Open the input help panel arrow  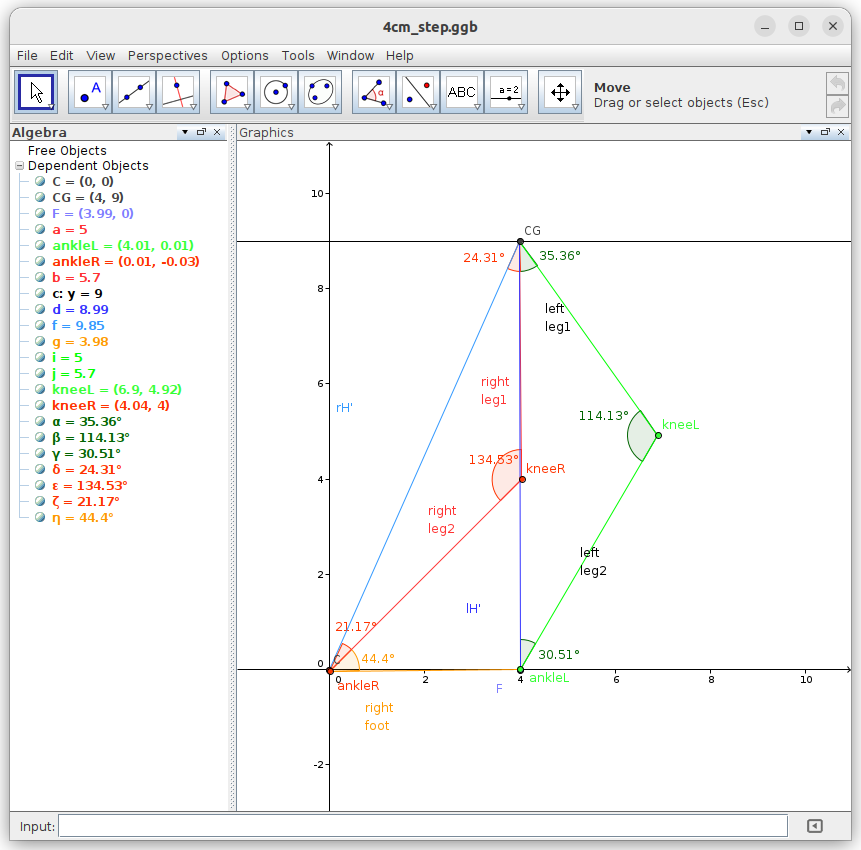coord(815,826)
